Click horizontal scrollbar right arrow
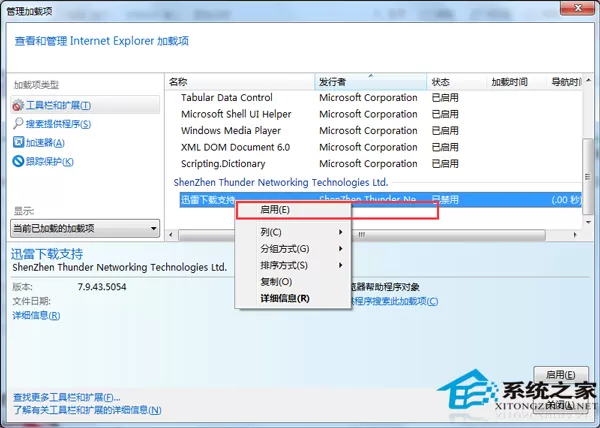600x428 pixels. point(575,235)
